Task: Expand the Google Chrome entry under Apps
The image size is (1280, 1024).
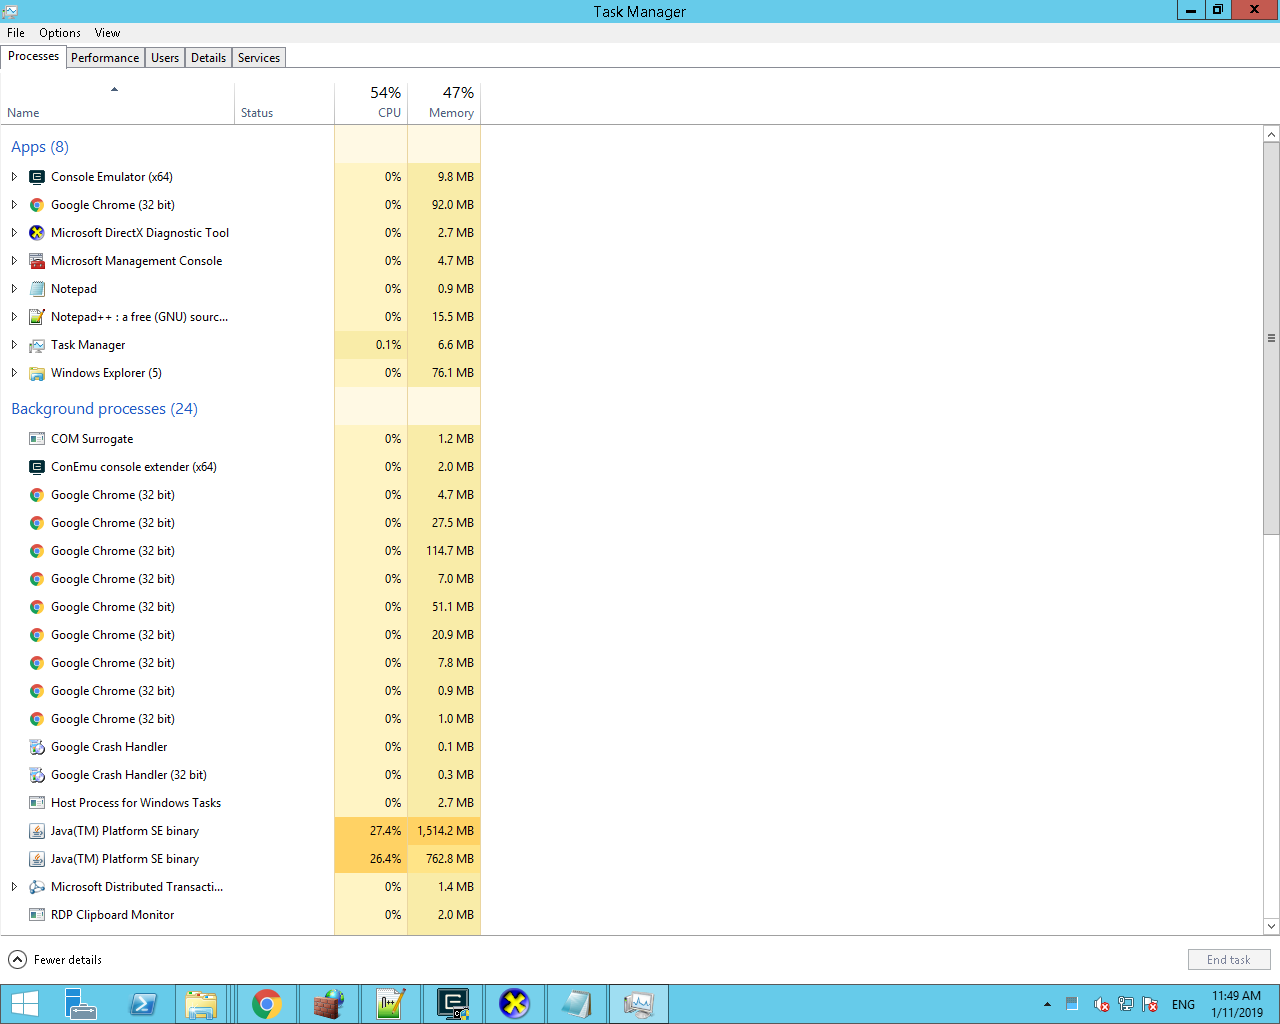Action: 14,205
